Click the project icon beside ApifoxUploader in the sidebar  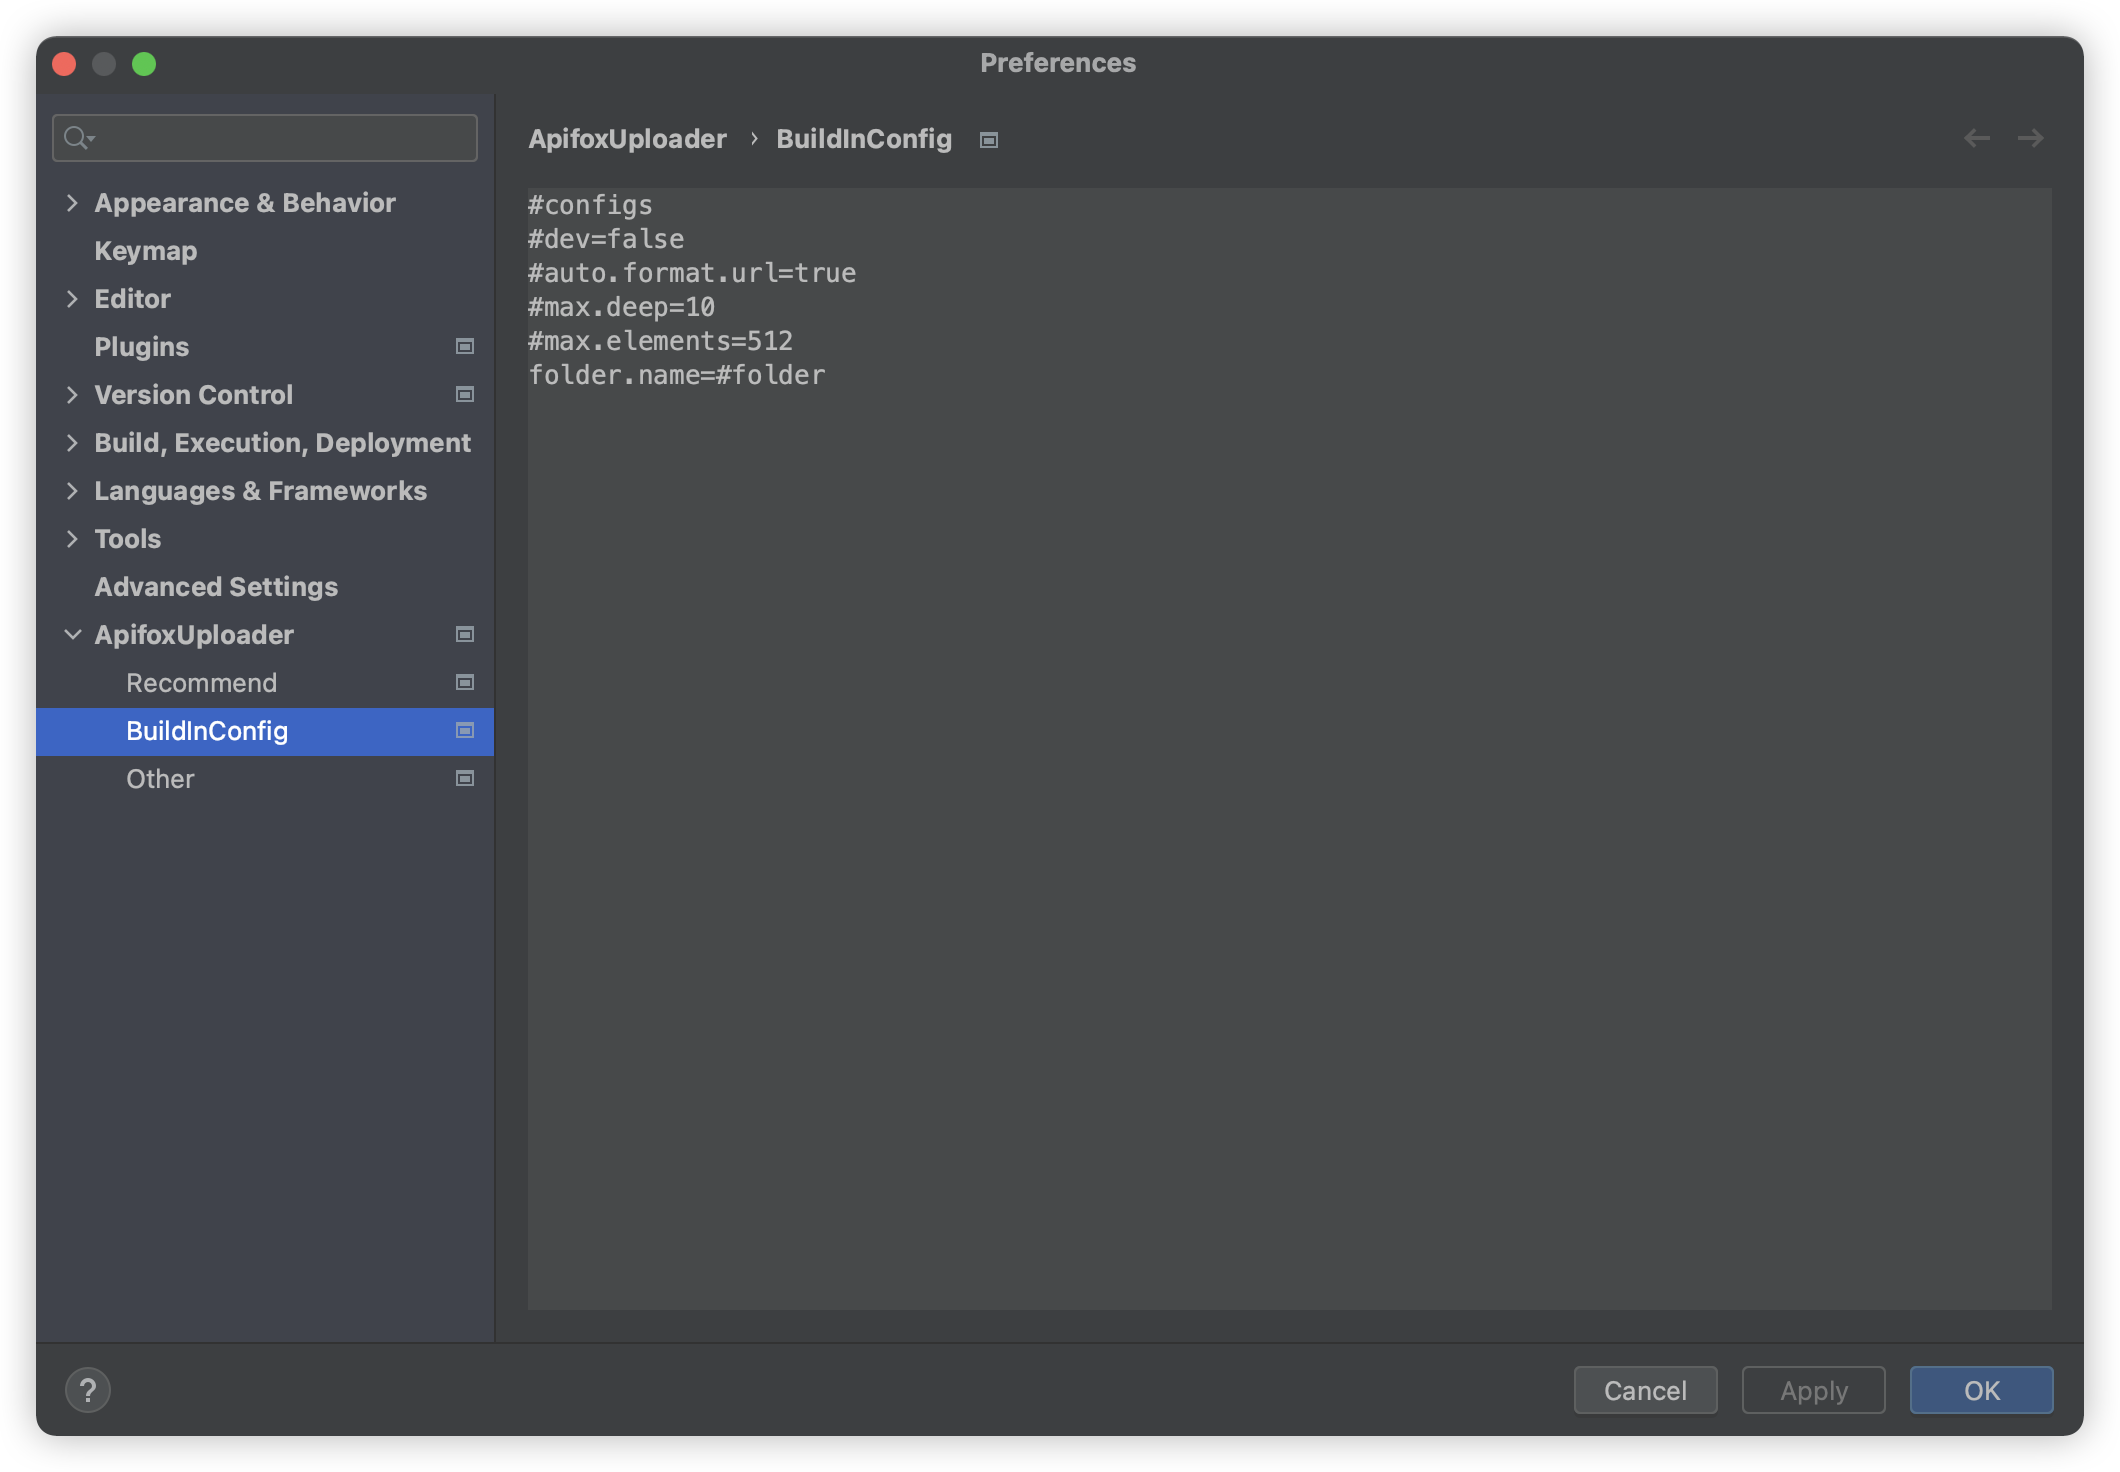tap(465, 634)
